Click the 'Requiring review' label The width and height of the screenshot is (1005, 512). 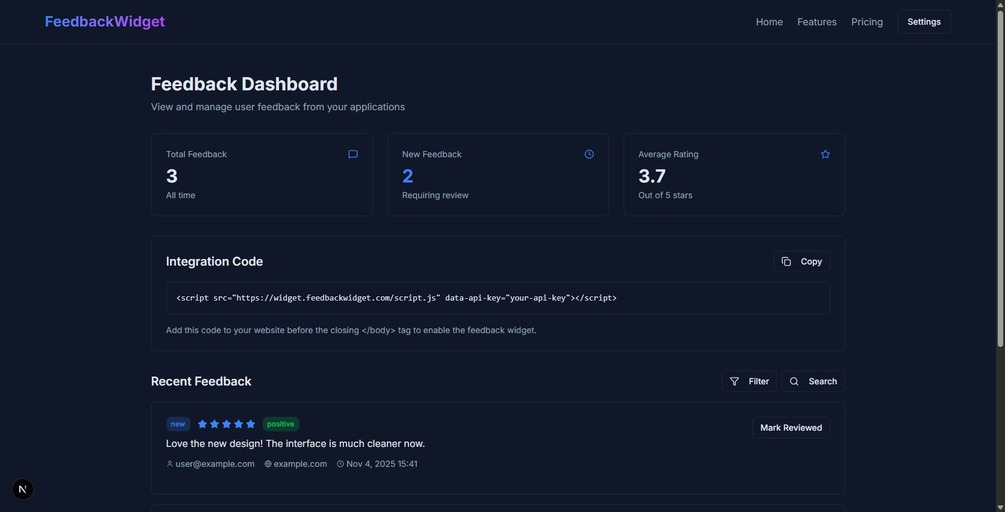pos(435,195)
